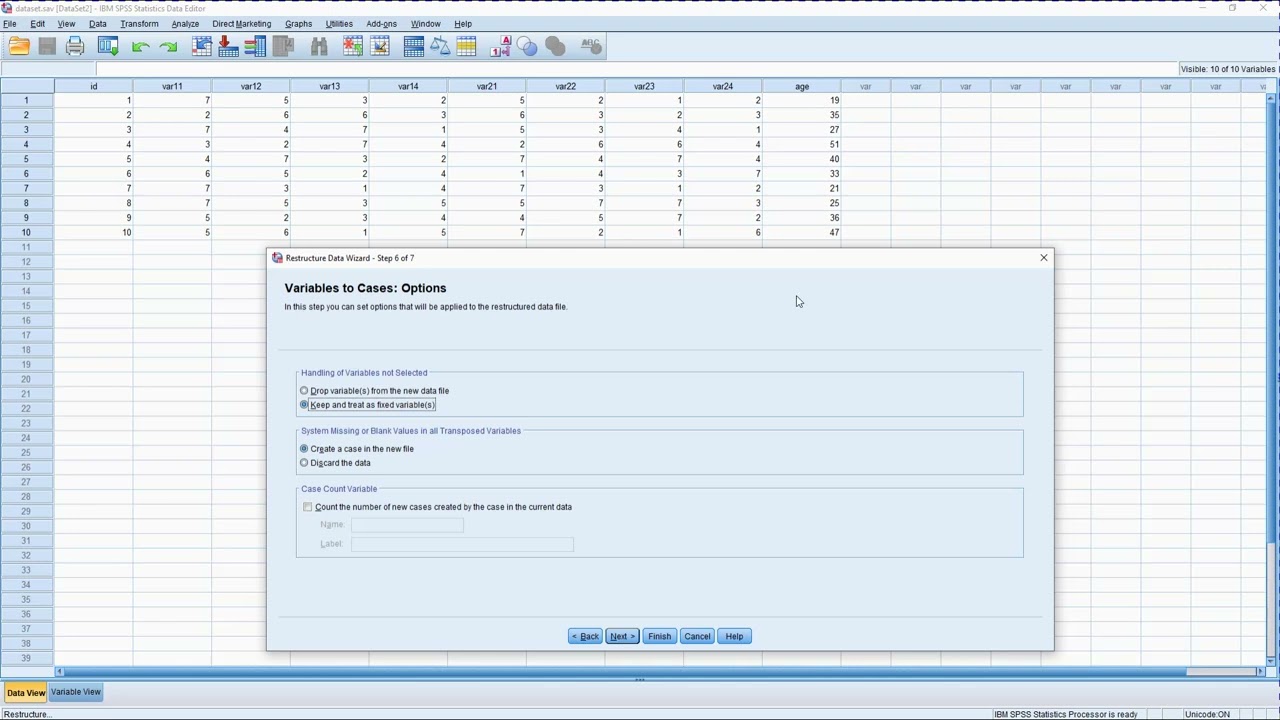The height and width of the screenshot is (720, 1280).
Task: Click the Value labels icon
Action: [x=501, y=46]
